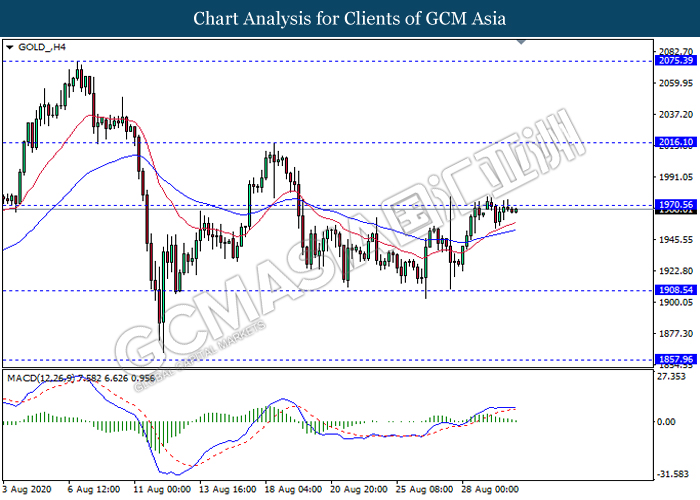
Task: Click the GOLD_,H4 chart title text
Action: point(42,47)
